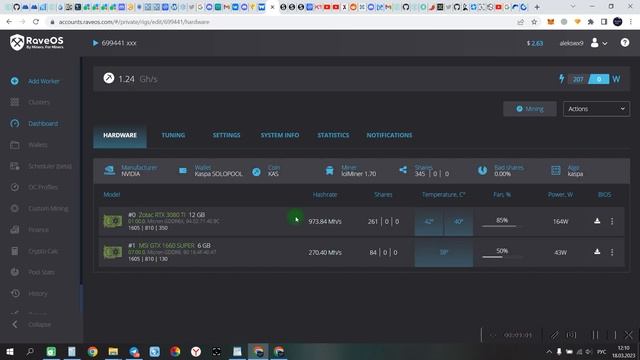The width and height of the screenshot is (640, 360).
Task: Open Crypto Calc in sidebar
Action: tap(42, 251)
